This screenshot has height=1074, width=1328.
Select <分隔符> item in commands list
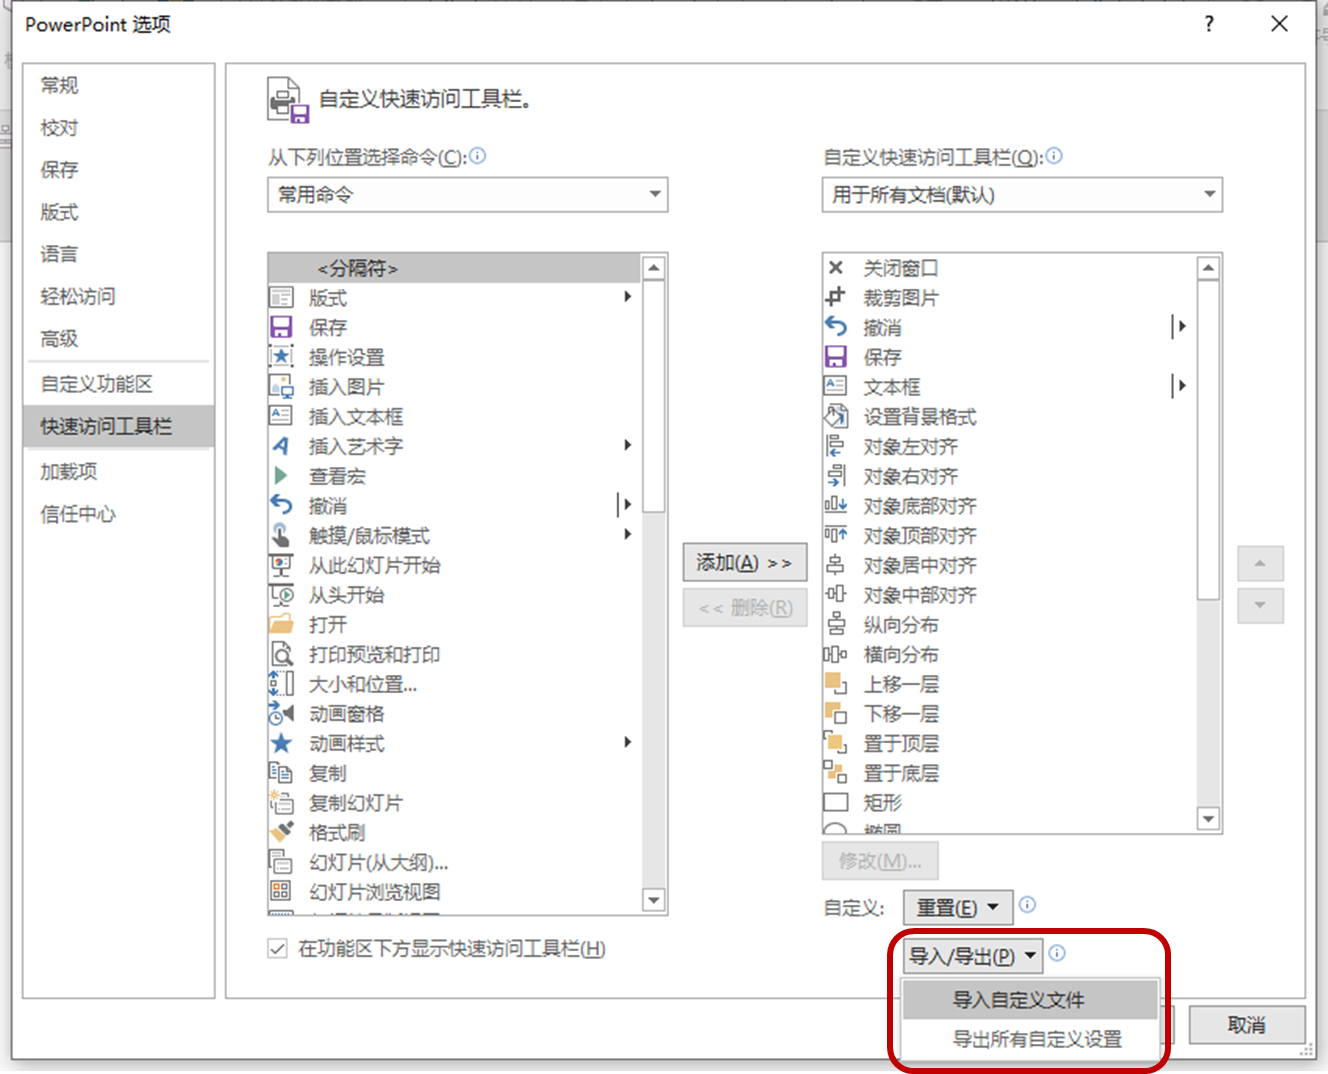455,268
